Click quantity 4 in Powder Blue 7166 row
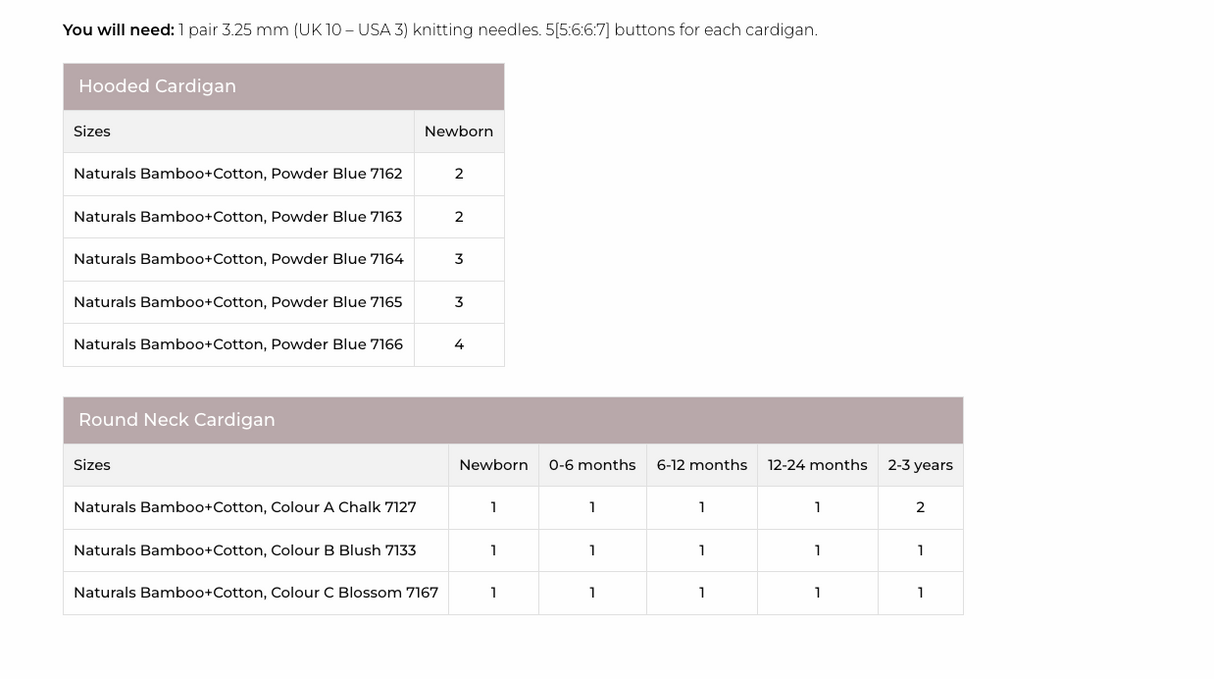1214x679 pixels. click(x=459, y=344)
